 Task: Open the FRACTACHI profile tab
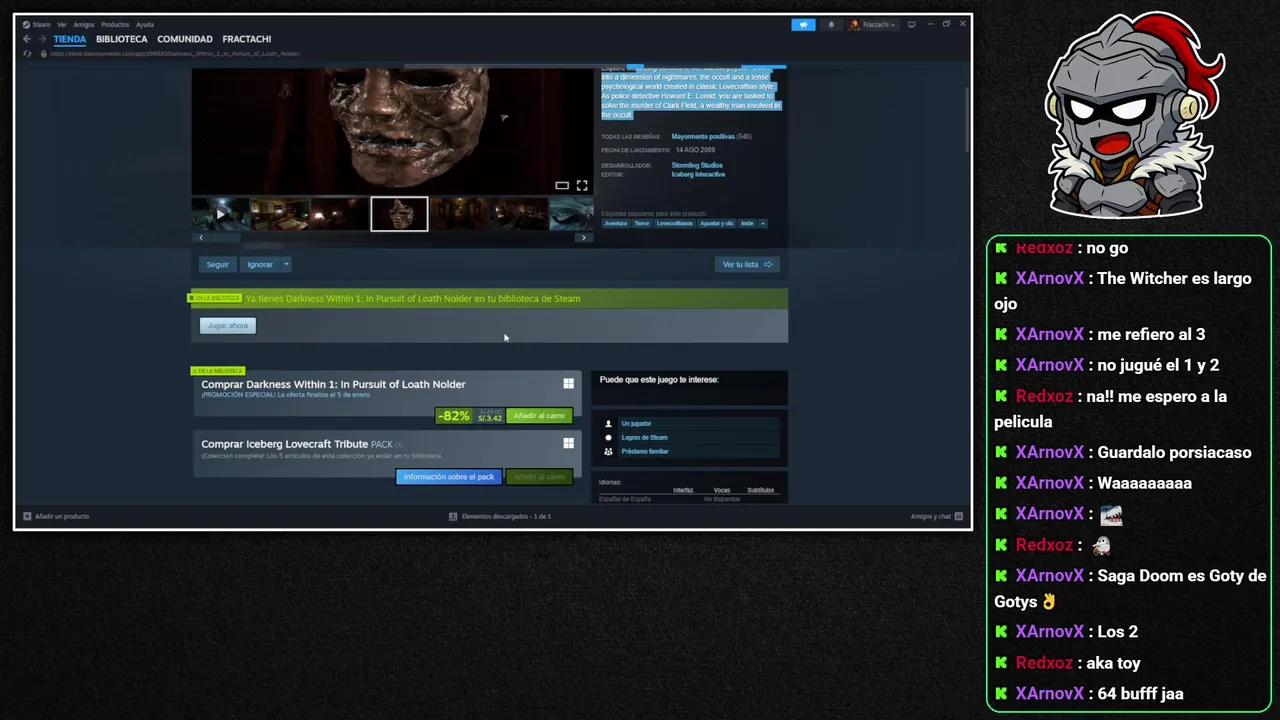tap(247, 39)
